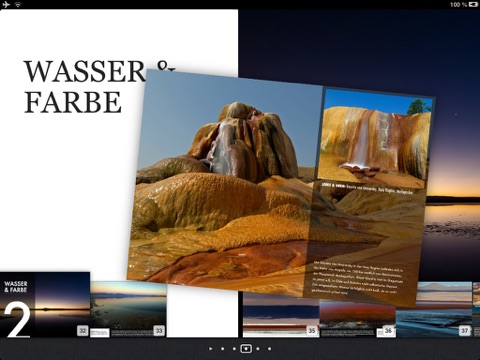
Task: Tap the Wi-Fi icon in status bar
Action: click(x=18, y=5)
